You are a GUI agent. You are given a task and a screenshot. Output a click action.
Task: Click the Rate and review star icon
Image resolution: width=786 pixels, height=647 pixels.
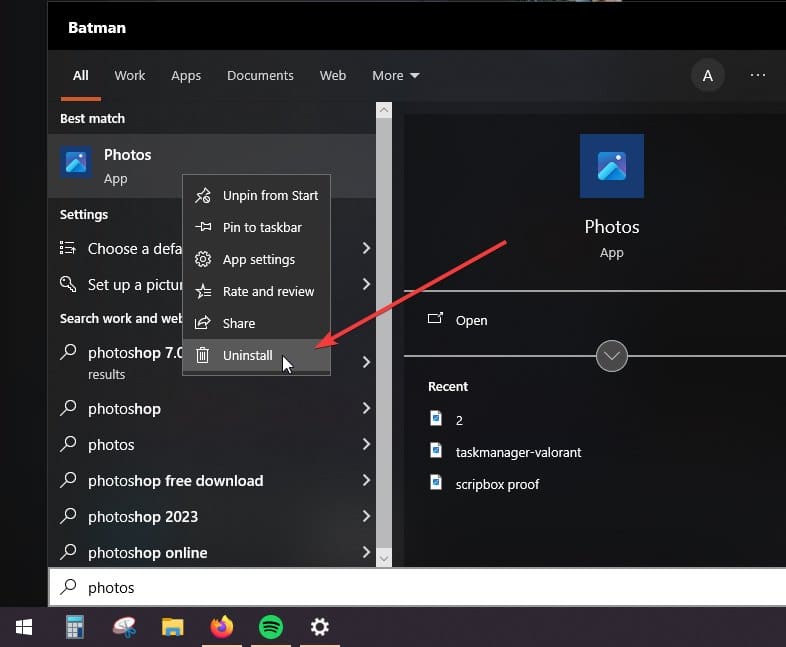(203, 291)
